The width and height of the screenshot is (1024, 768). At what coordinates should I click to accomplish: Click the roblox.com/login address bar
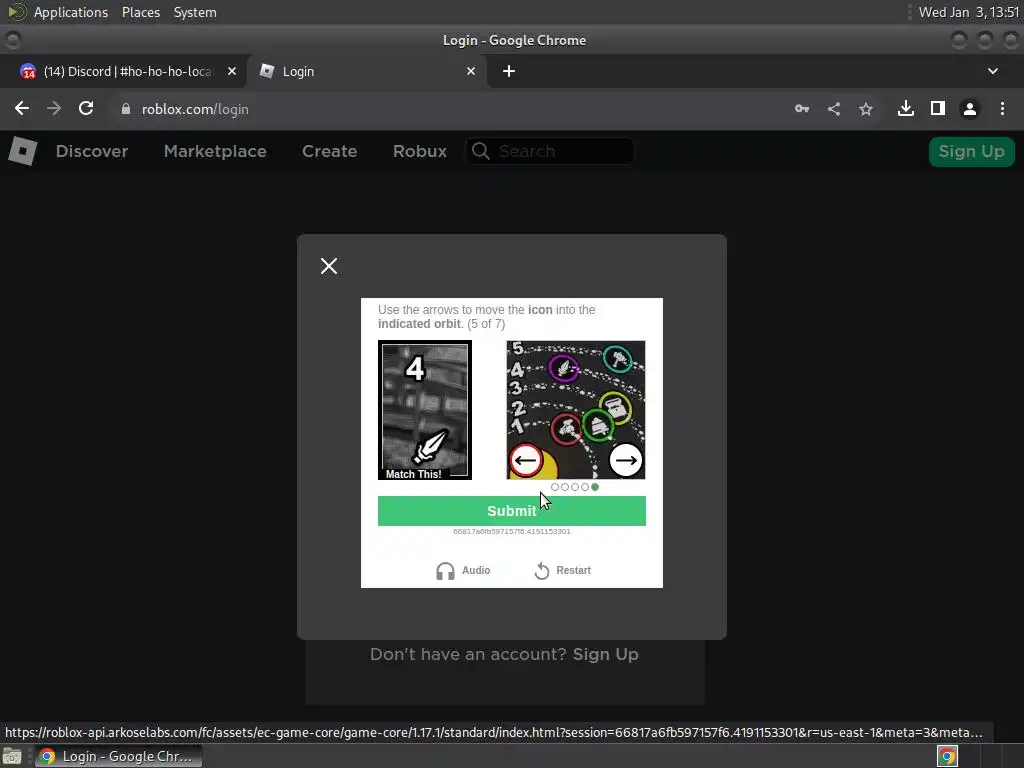pos(195,109)
